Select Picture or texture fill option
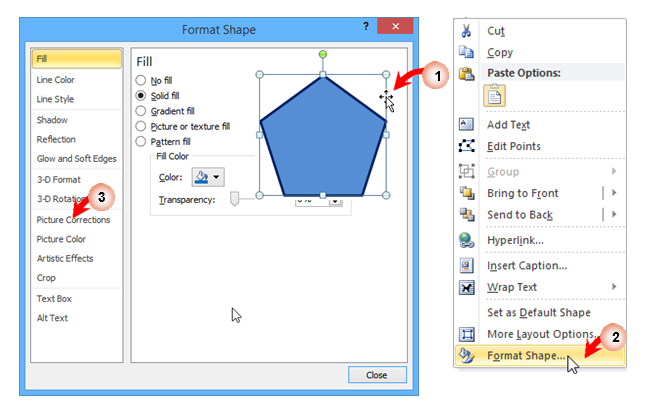 (141, 127)
